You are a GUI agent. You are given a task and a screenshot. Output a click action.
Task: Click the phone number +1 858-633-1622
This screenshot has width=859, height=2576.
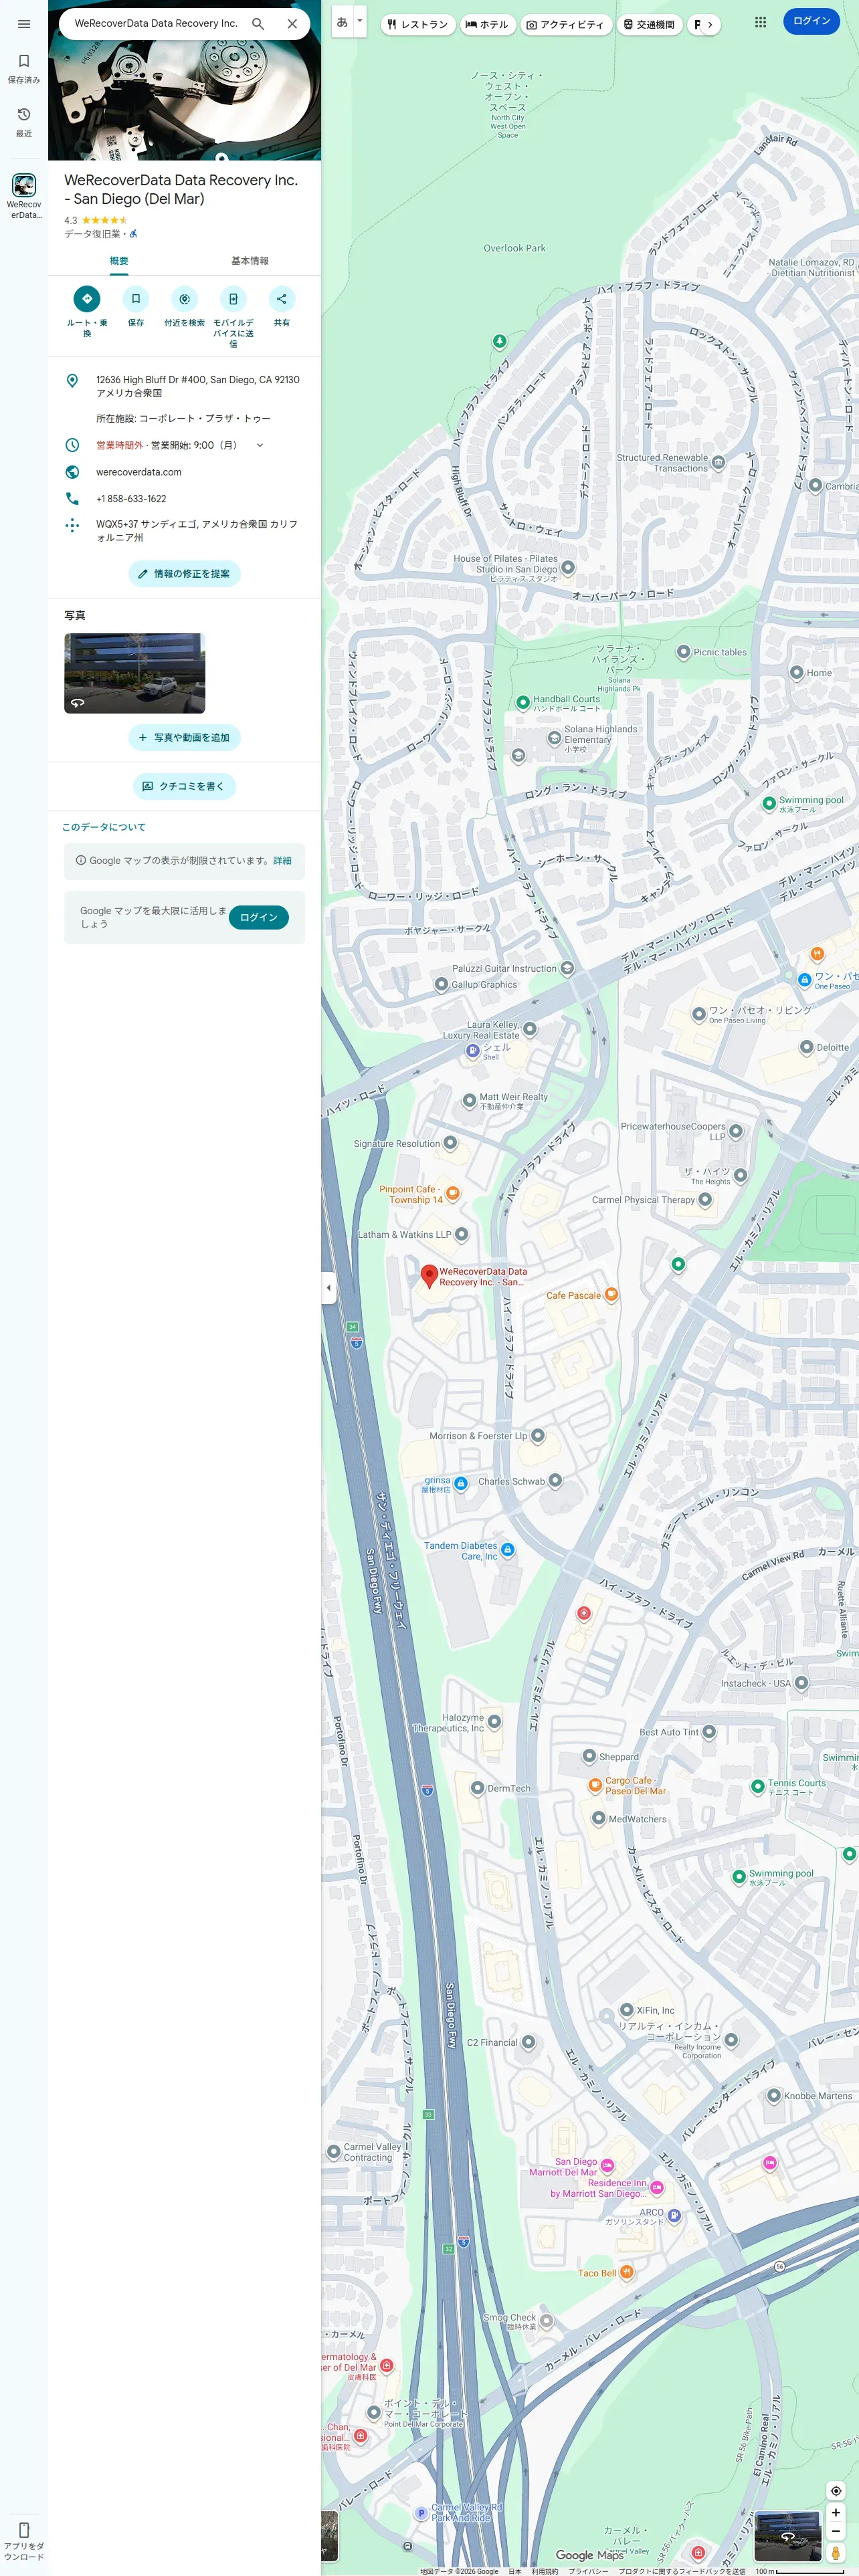pos(131,499)
